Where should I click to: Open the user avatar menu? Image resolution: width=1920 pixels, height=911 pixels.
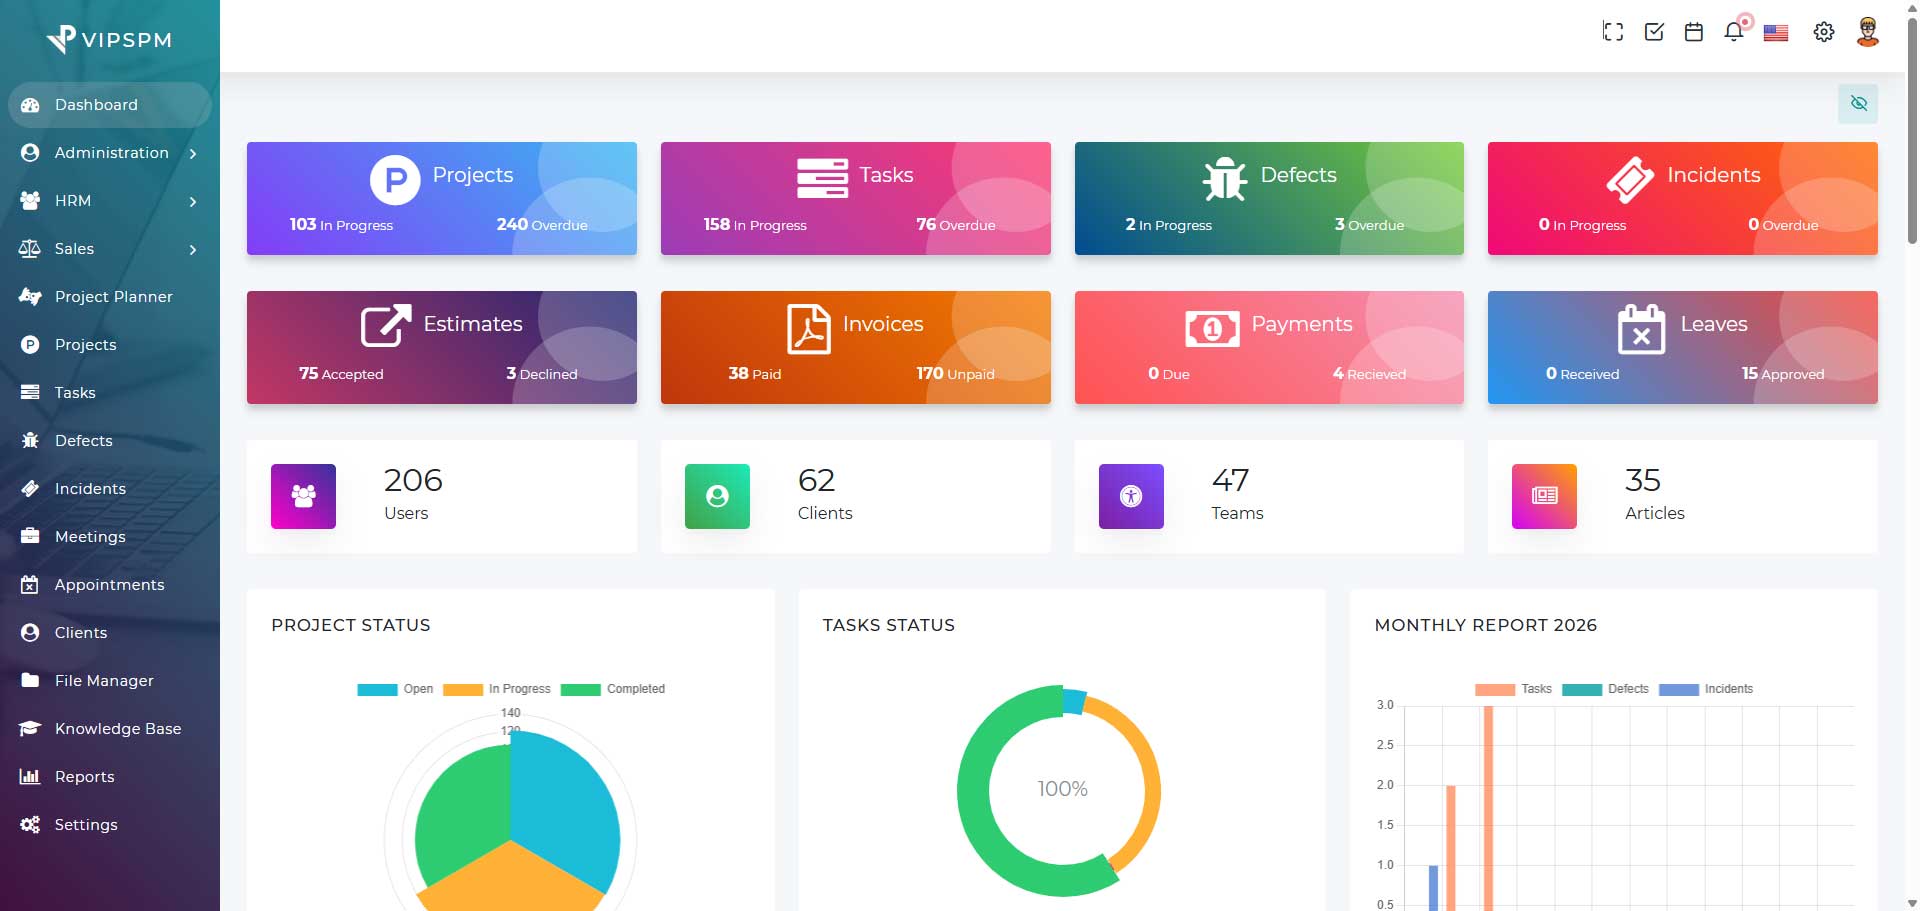[x=1867, y=32]
